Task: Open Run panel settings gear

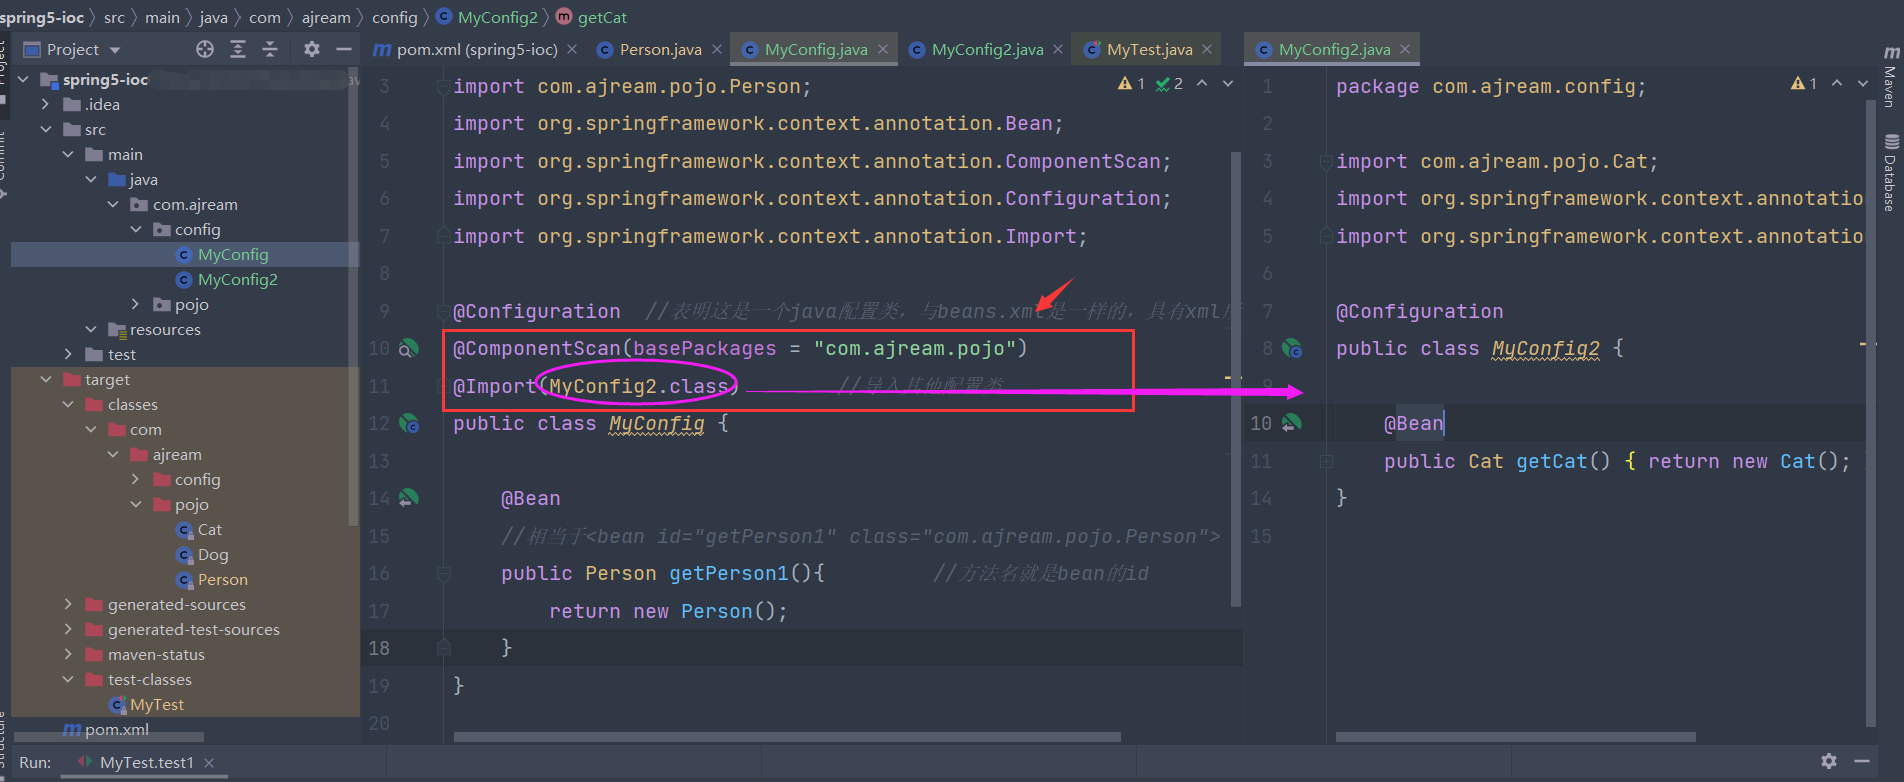Action: tap(1829, 761)
